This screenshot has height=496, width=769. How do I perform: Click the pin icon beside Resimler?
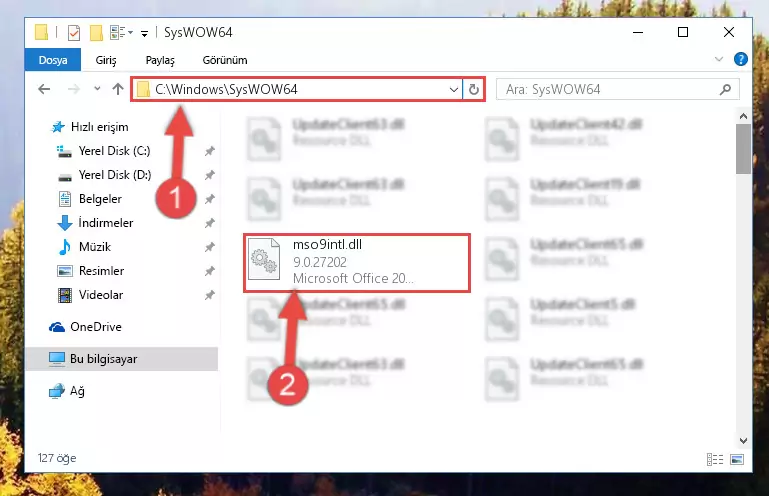pyautogui.click(x=209, y=271)
